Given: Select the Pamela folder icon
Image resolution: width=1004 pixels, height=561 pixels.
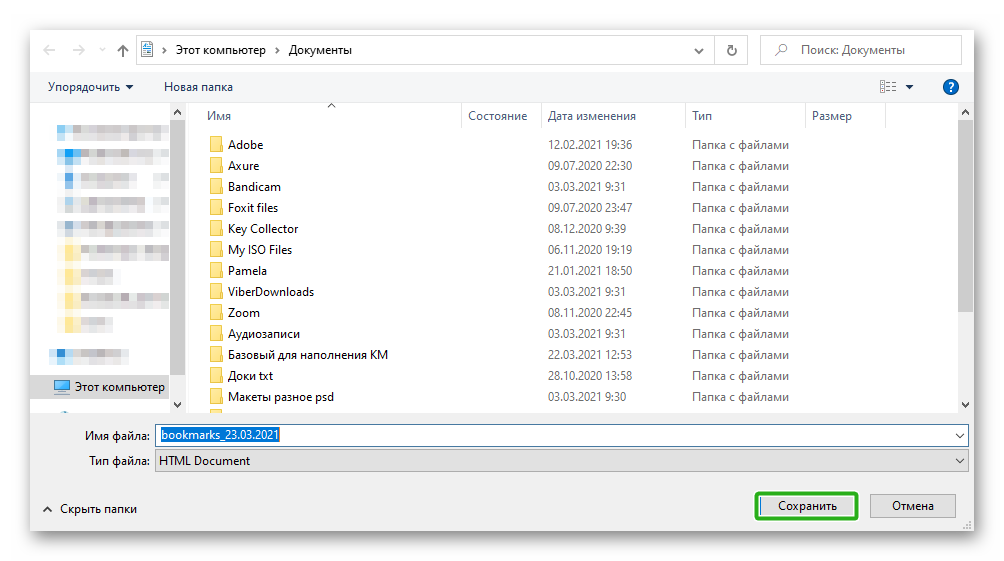Looking at the screenshot, I should (216, 270).
